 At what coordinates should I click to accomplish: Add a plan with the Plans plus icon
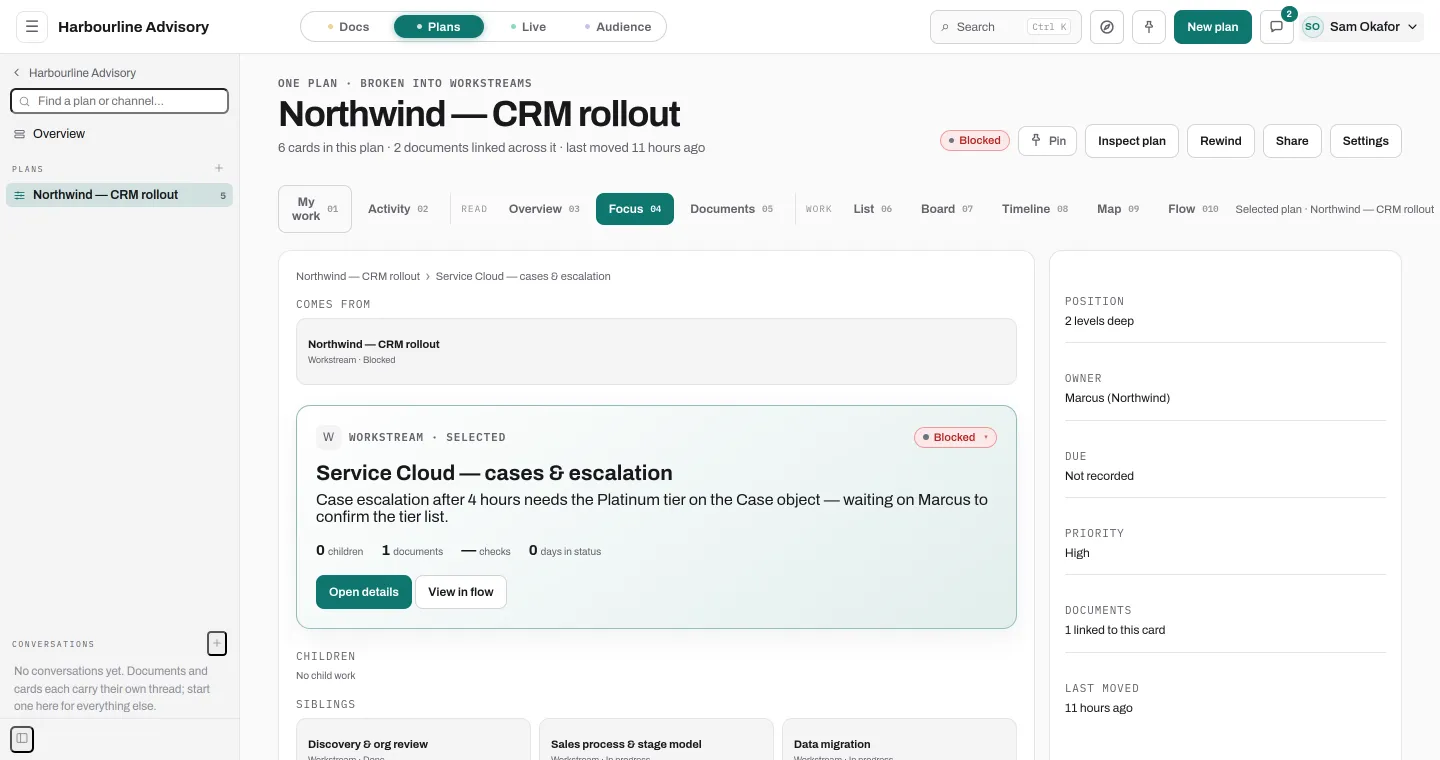[219, 169]
